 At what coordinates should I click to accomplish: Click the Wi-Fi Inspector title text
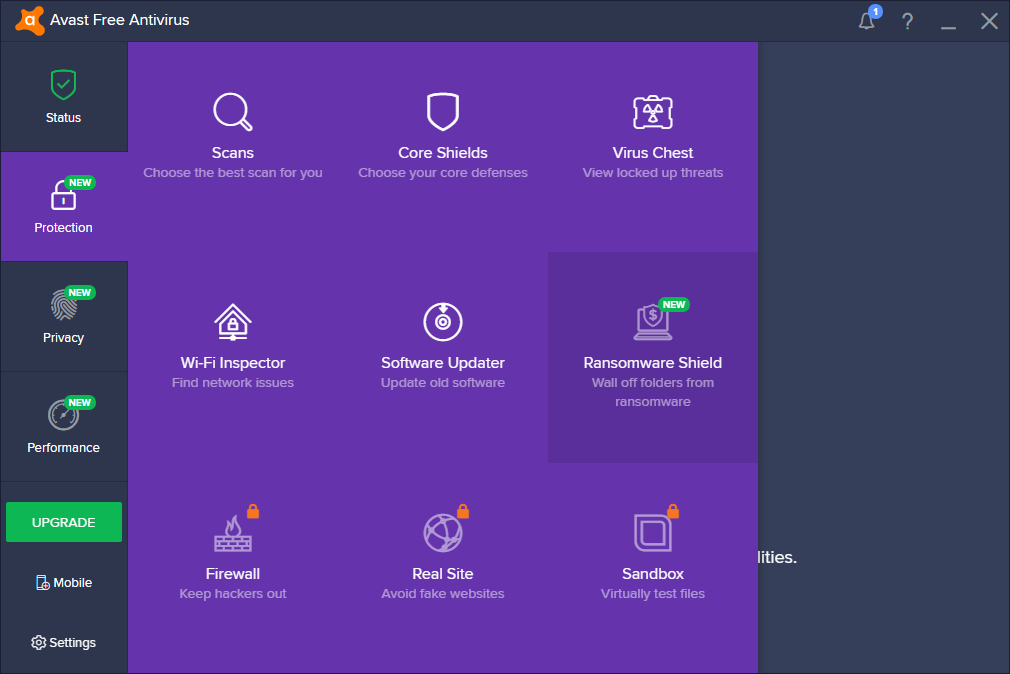(x=233, y=363)
